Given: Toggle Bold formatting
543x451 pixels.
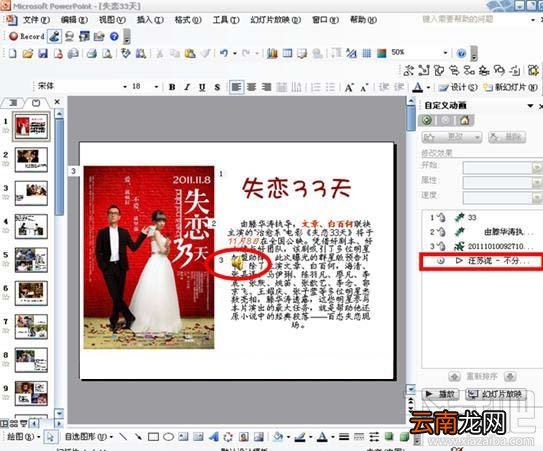Looking at the screenshot, I should [172, 87].
